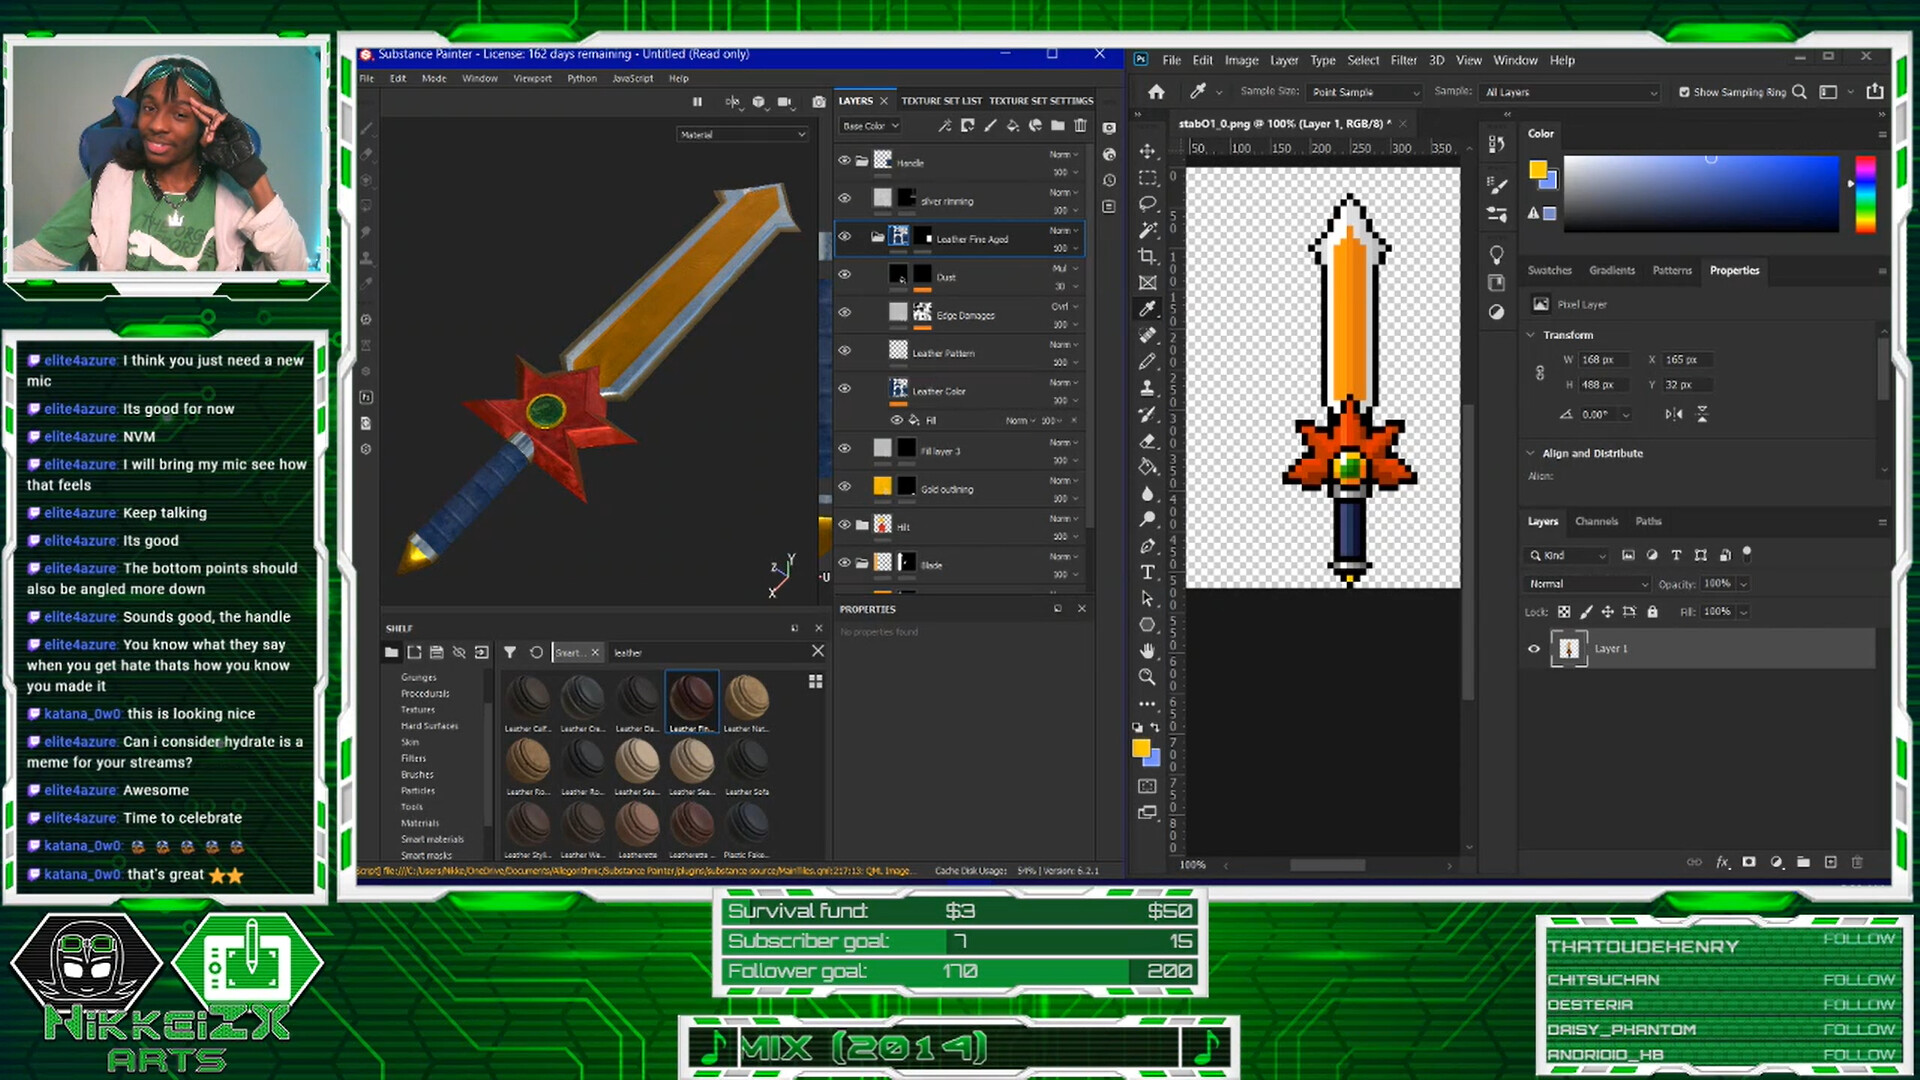
Task: Open the Base Color channel dropdown
Action: click(x=868, y=125)
